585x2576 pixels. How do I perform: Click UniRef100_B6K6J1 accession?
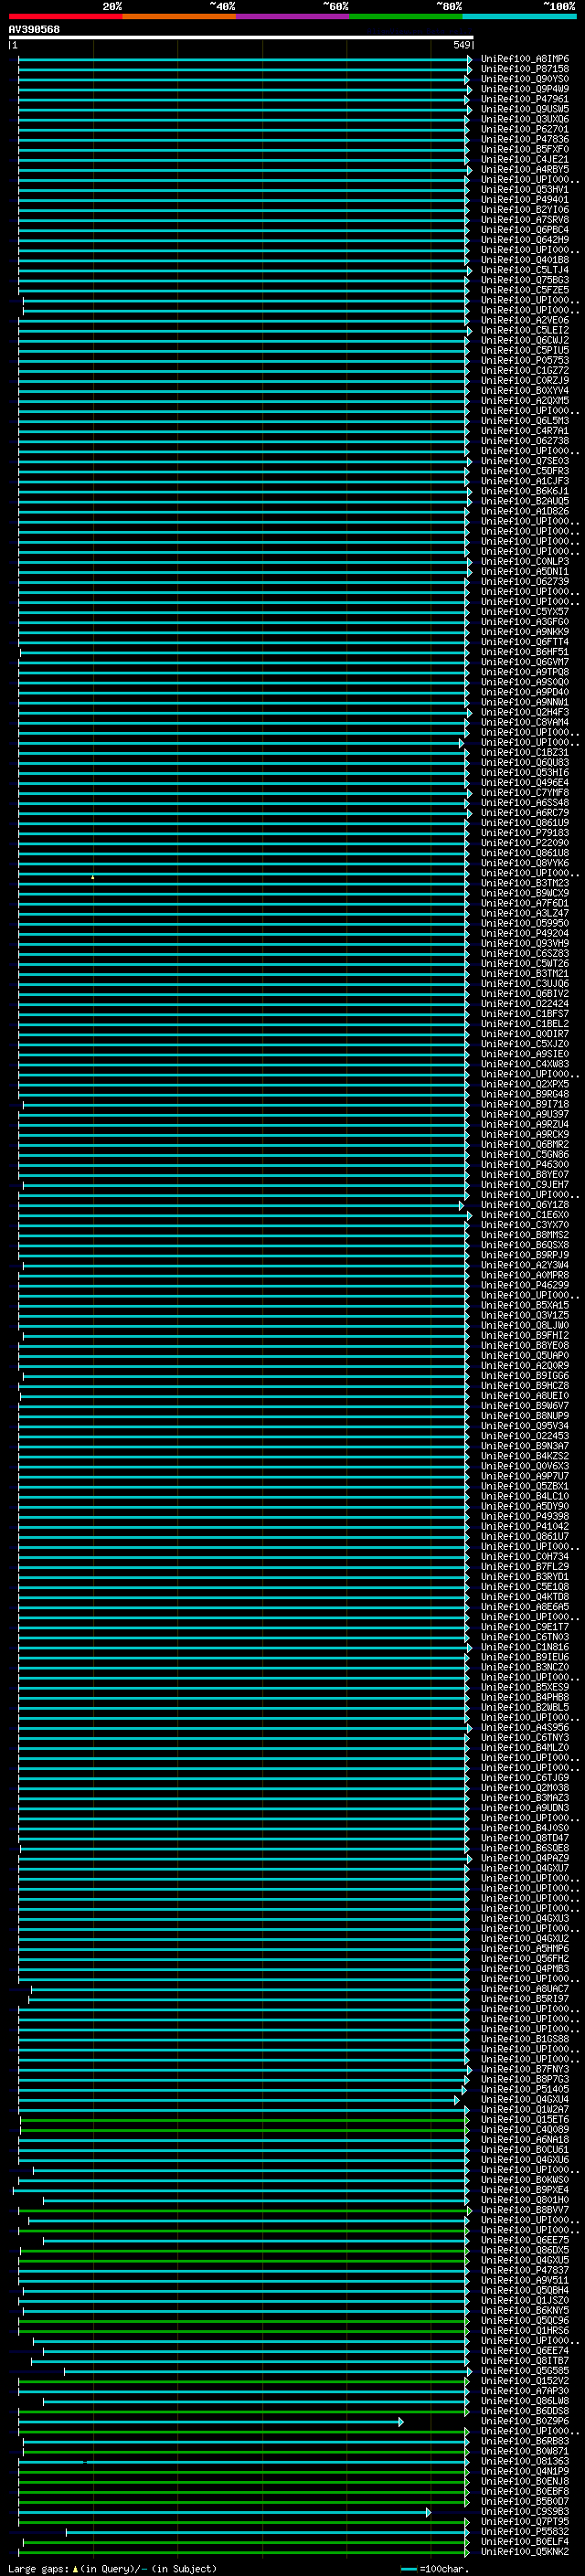[524, 491]
